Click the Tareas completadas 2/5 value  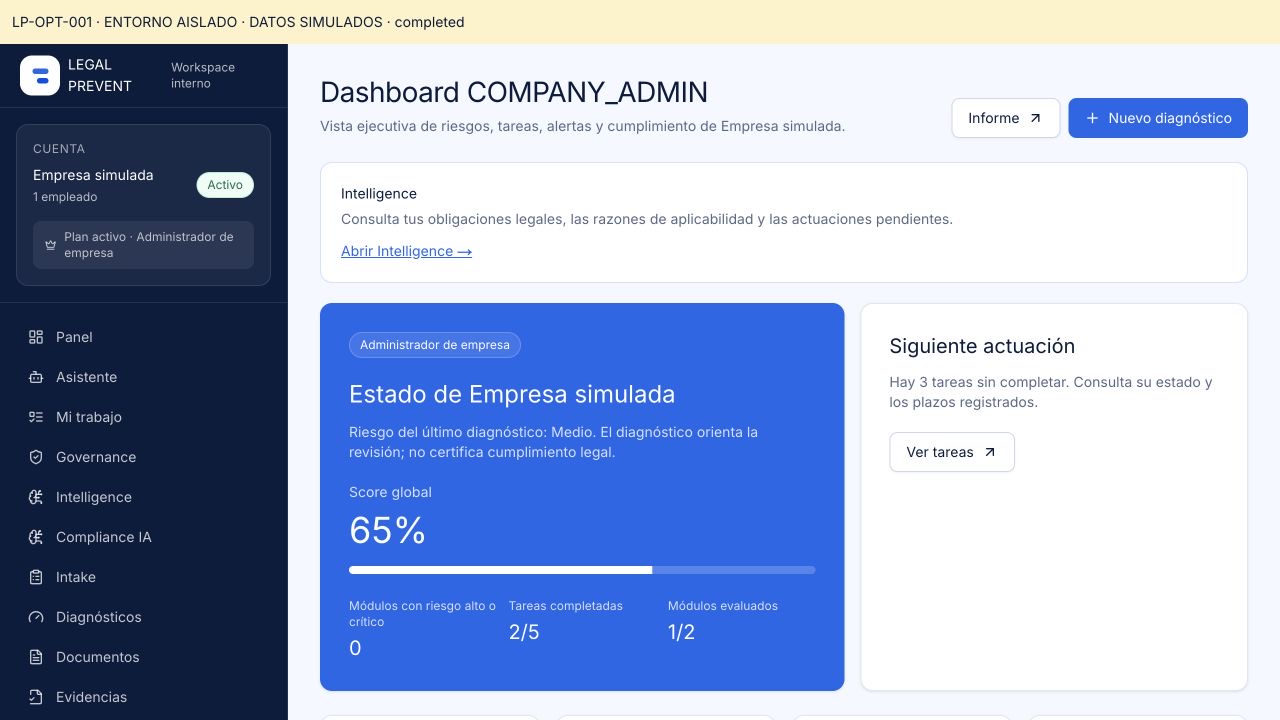click(524, 632)
